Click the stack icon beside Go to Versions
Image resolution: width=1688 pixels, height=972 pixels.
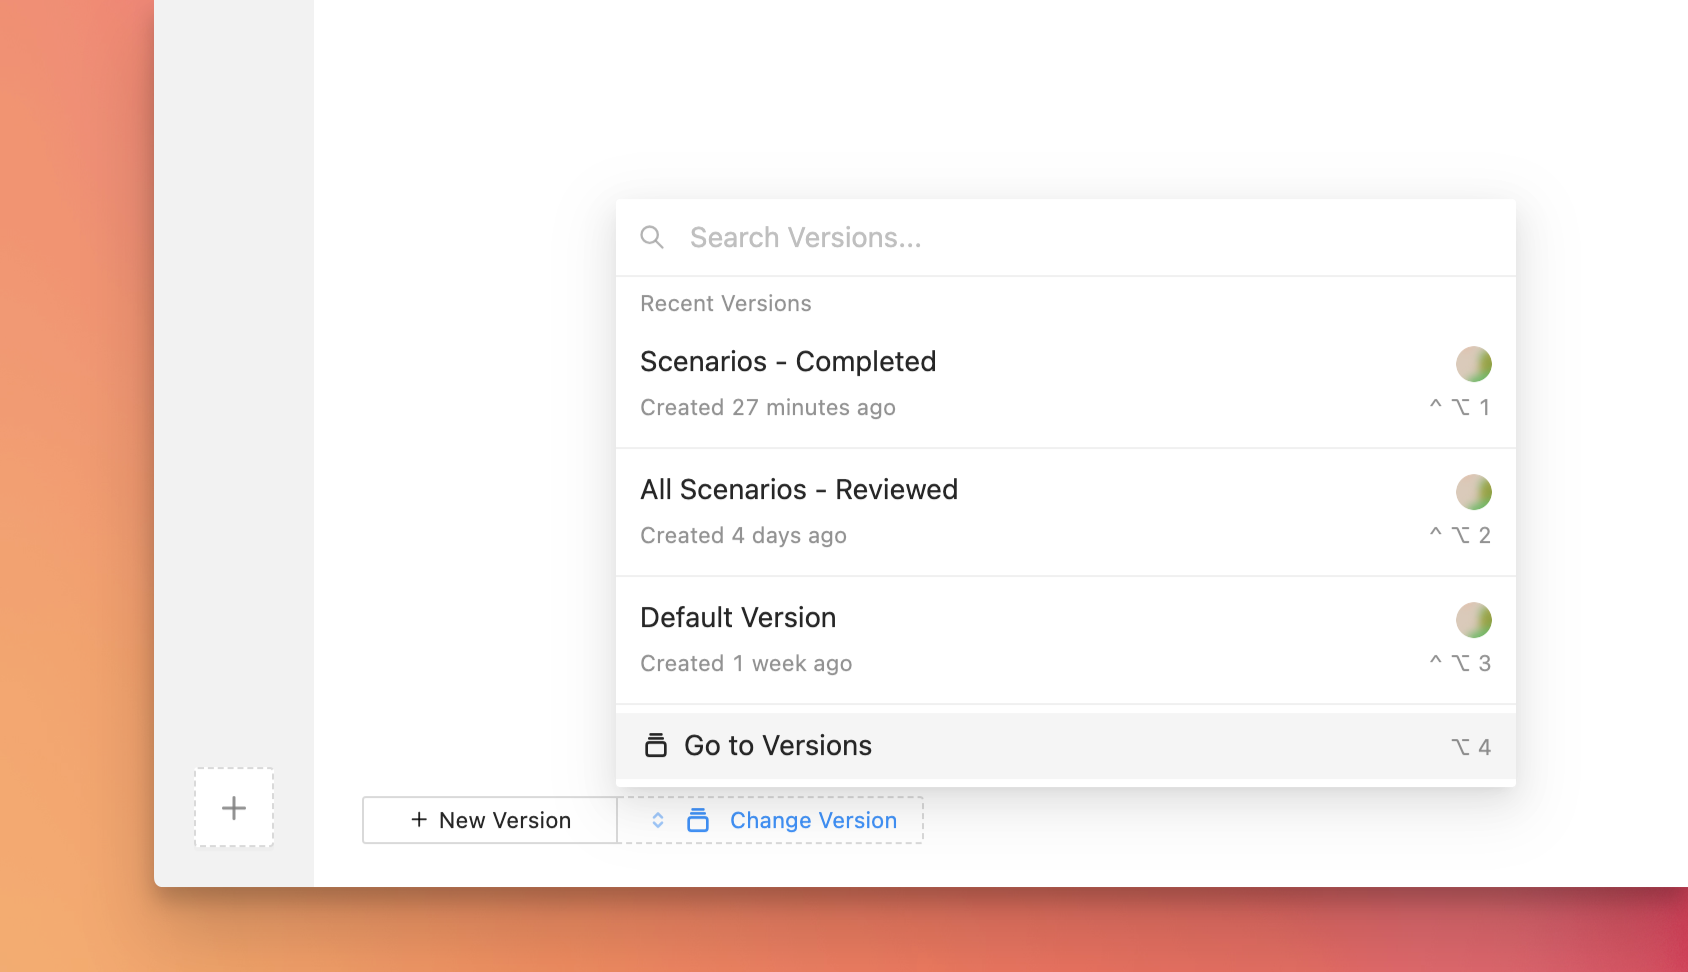click(656, 746)
